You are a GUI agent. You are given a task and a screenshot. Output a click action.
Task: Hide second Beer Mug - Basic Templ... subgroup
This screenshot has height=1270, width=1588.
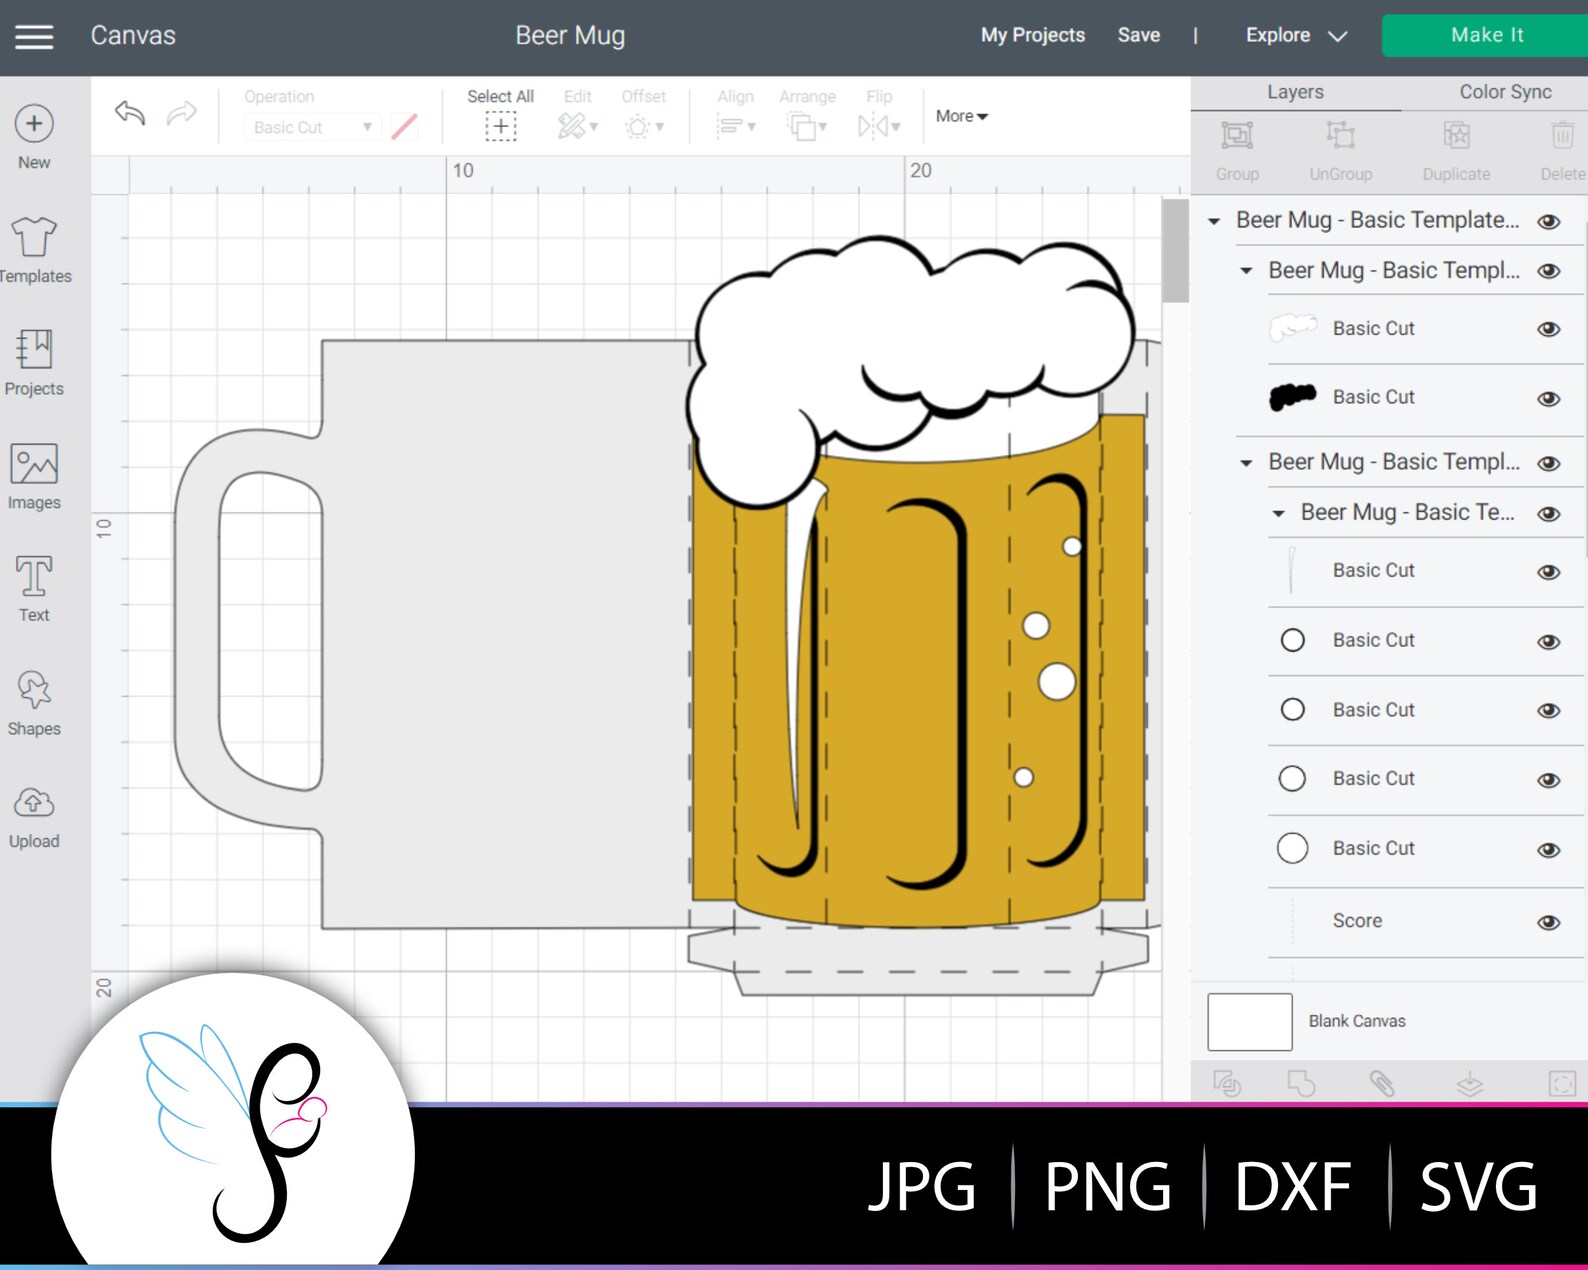(x=1549, y=463)
